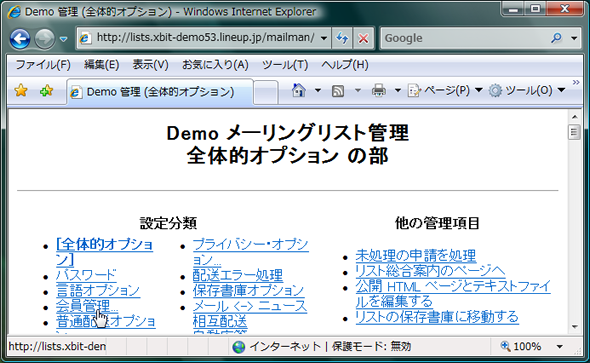Image resolution: width=590 pixels, height=363 pixels.
Task: Select the Demo 管理 (全体的オプション) tab
Action: (x=160, y=92)
